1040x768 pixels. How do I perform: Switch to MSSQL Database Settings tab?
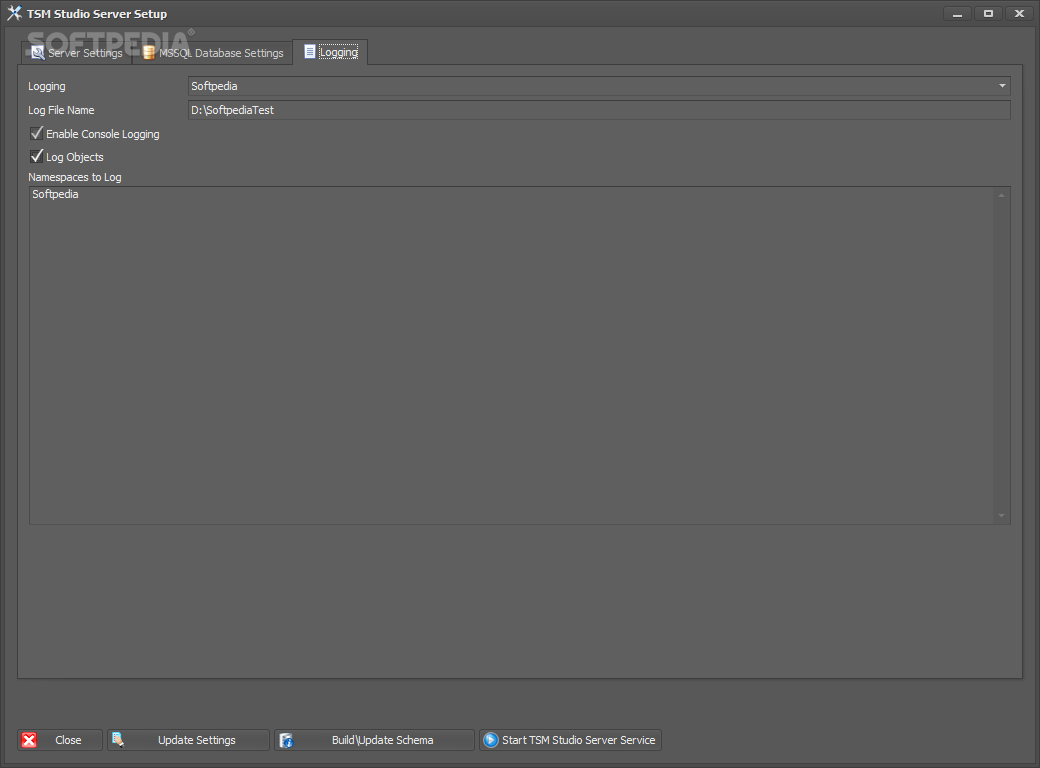pos(212,53)
